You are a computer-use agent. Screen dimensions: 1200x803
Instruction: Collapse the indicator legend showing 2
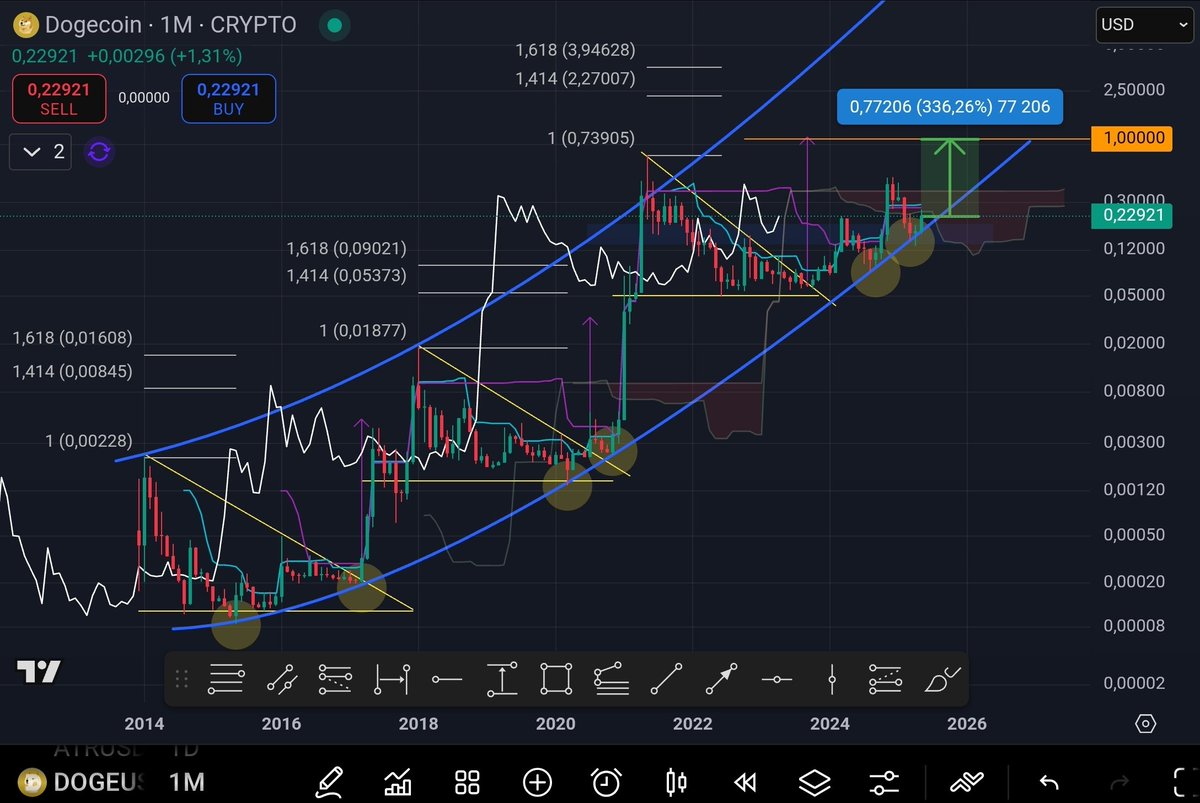point(40,152)
